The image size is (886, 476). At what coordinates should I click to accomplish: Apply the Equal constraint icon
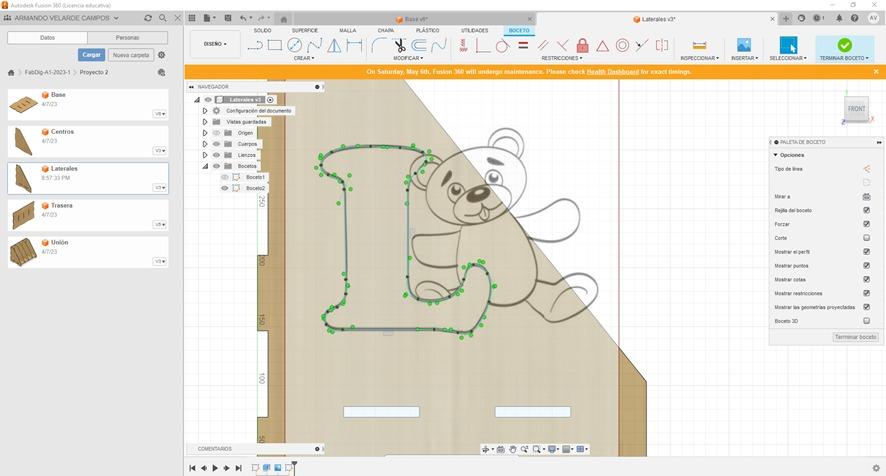coord(523,45)
